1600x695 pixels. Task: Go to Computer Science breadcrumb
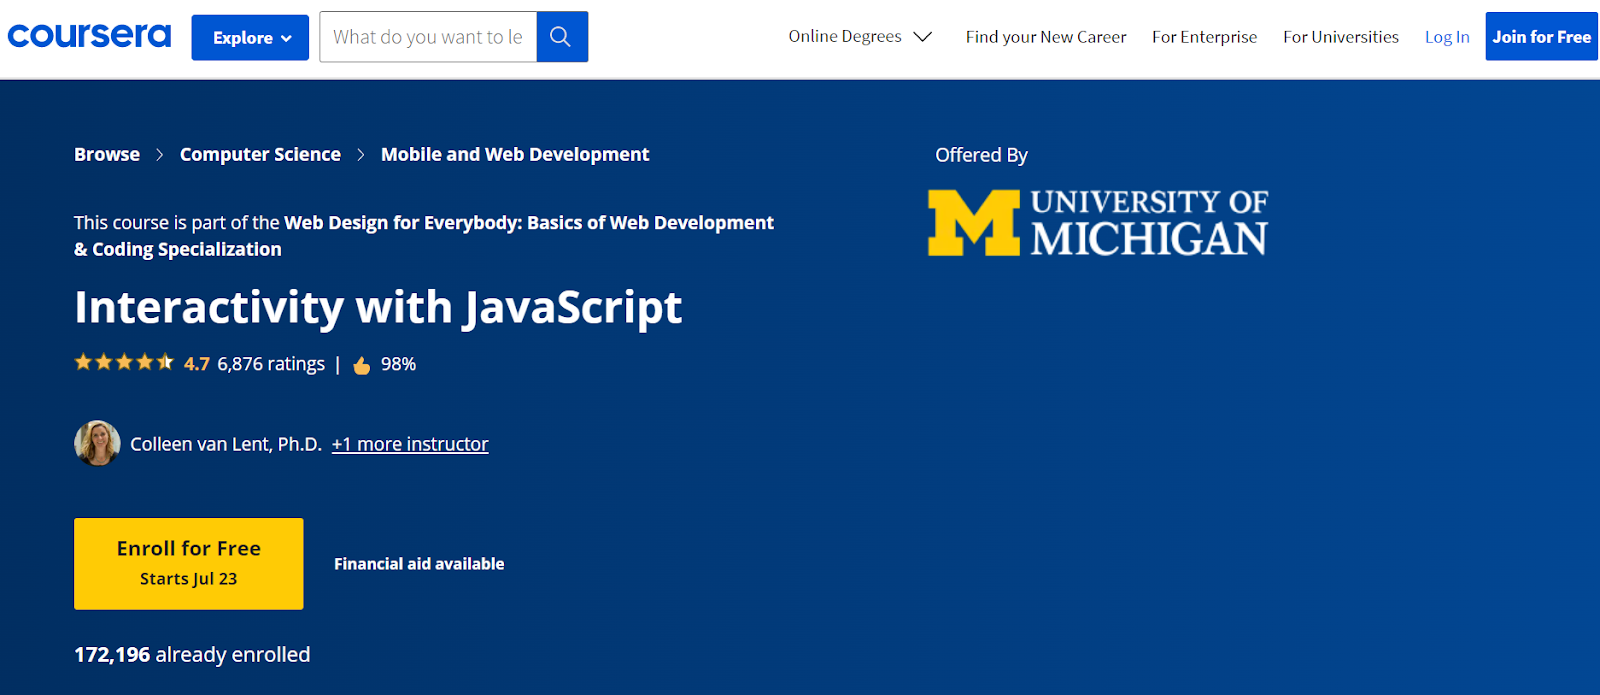click(x=260, y=154)
